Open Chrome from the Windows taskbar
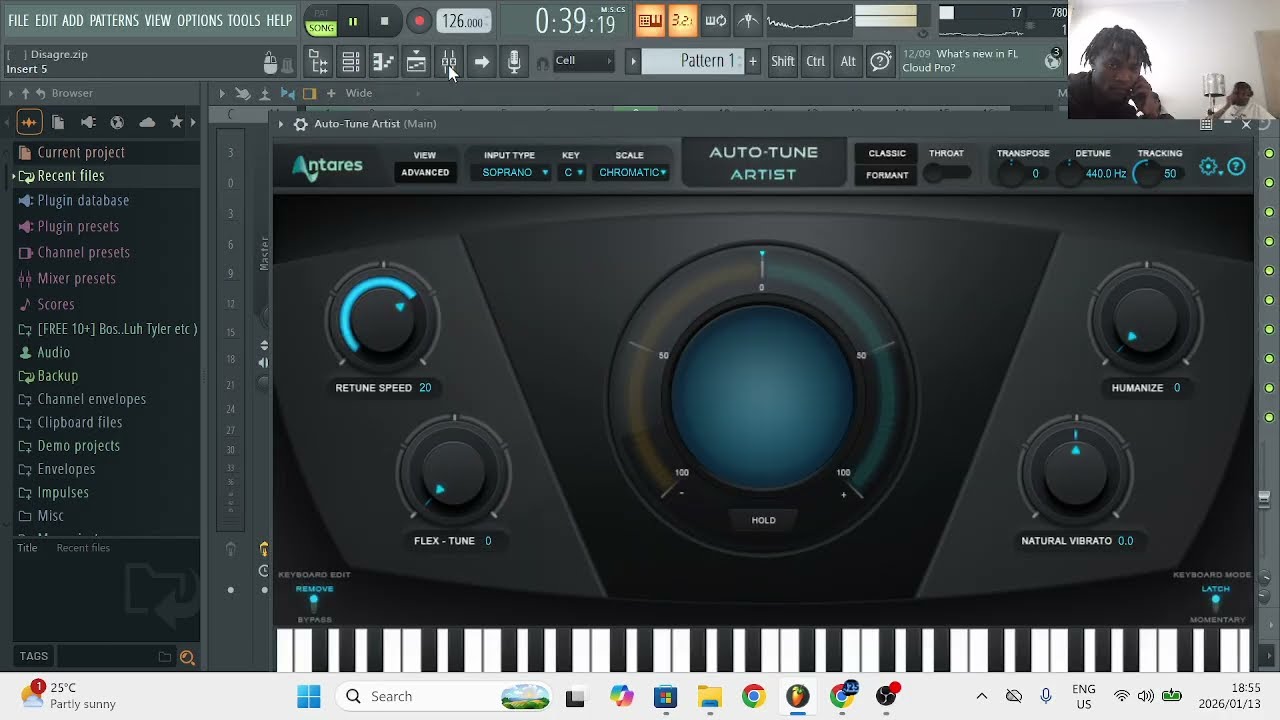This screenshot has width=1280, height=720. point(753,696)
